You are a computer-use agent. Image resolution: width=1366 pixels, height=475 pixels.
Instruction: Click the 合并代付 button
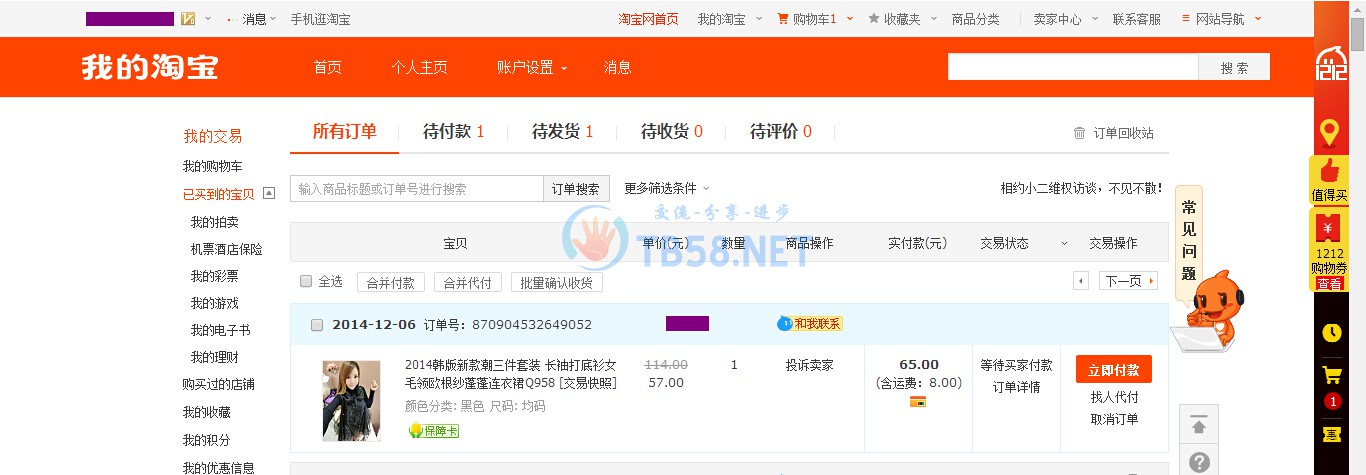[468, 282]
